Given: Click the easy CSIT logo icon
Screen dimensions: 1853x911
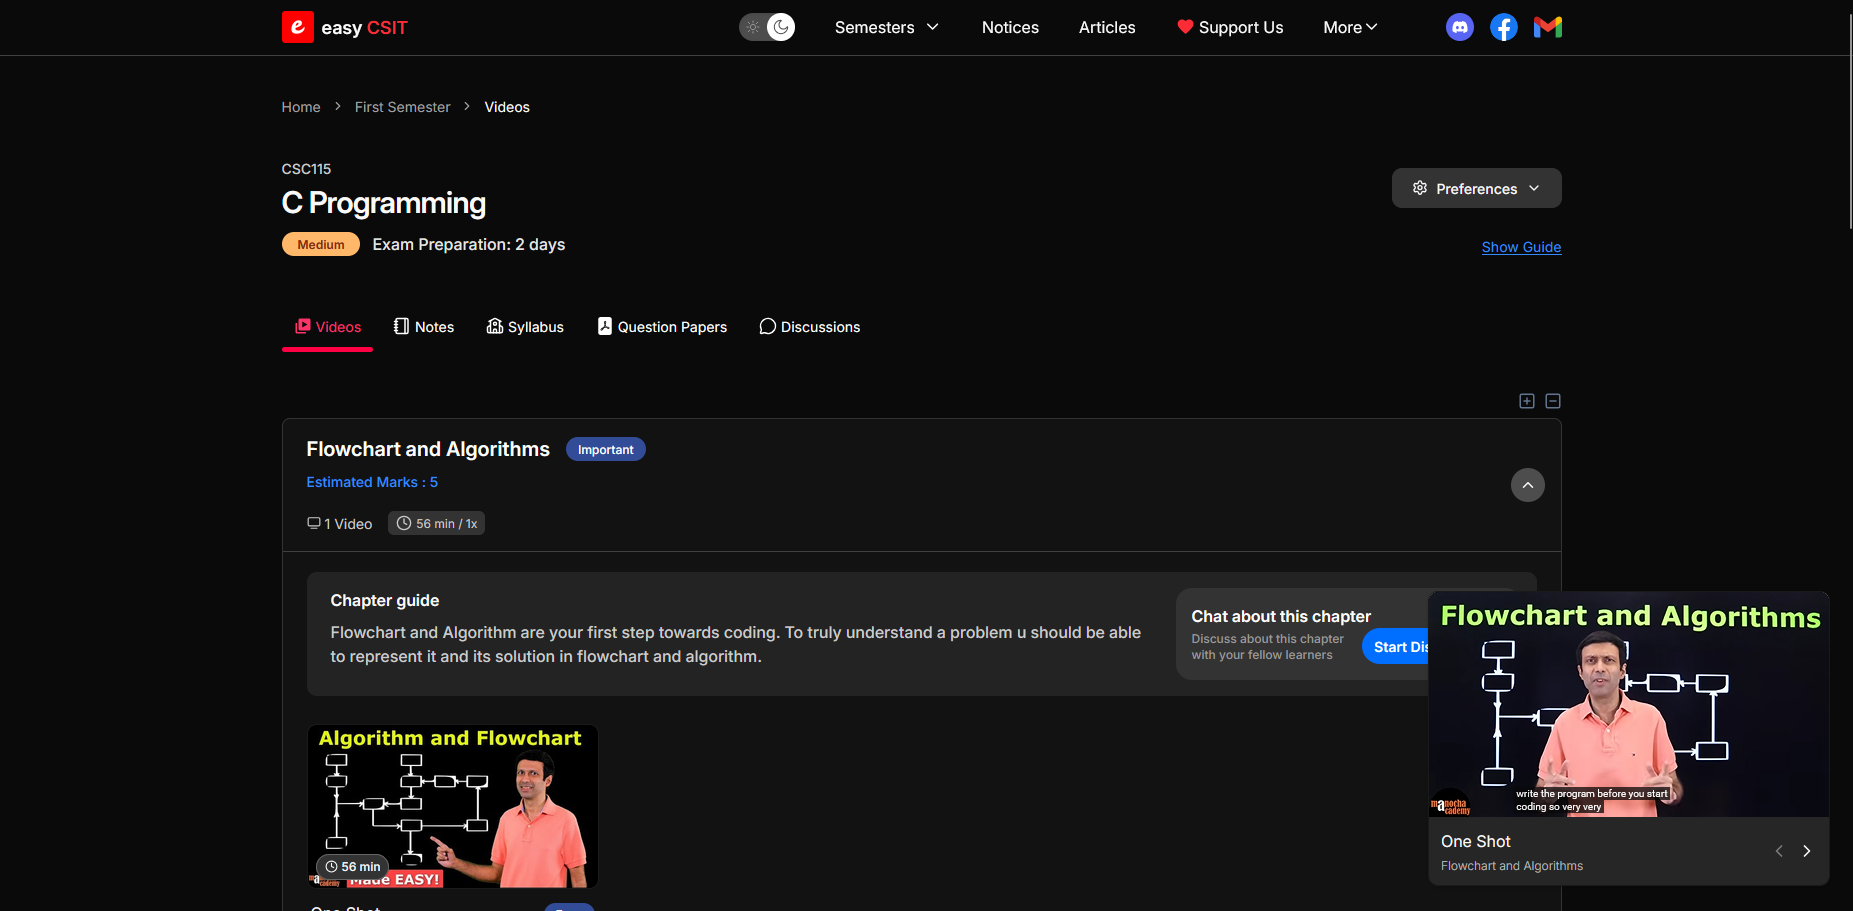Looking at the screenshot, I should [298, 27].
